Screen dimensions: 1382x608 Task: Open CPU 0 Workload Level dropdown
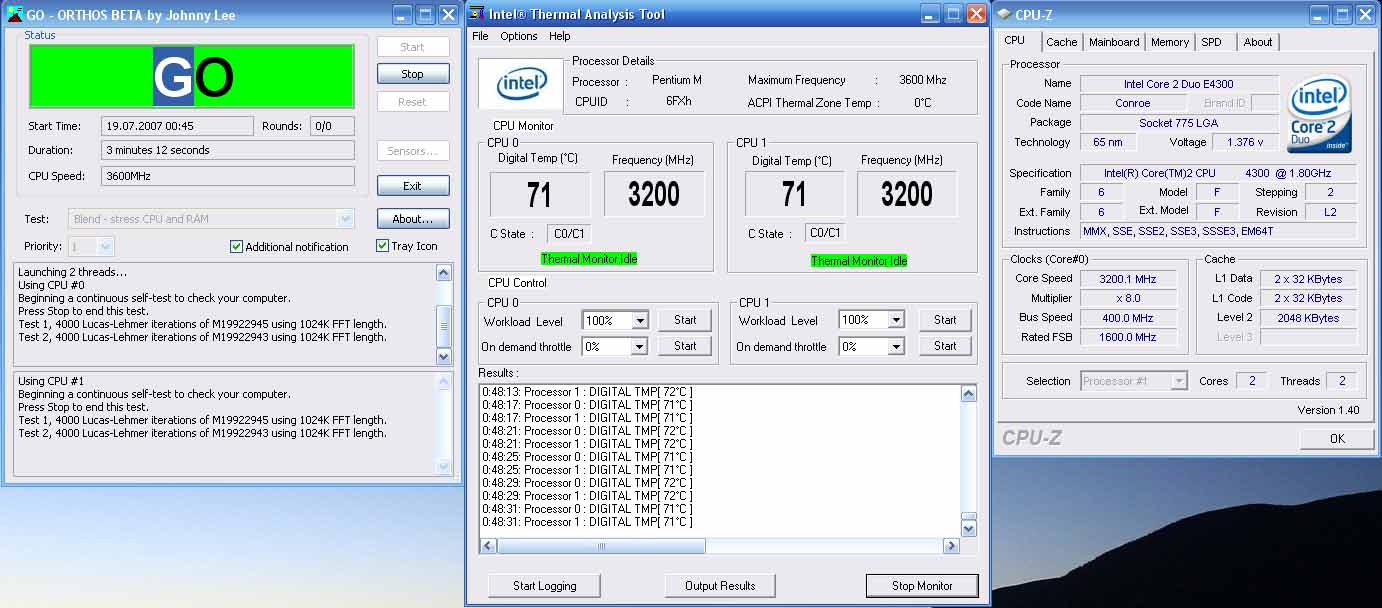click(x=640, y=321)
